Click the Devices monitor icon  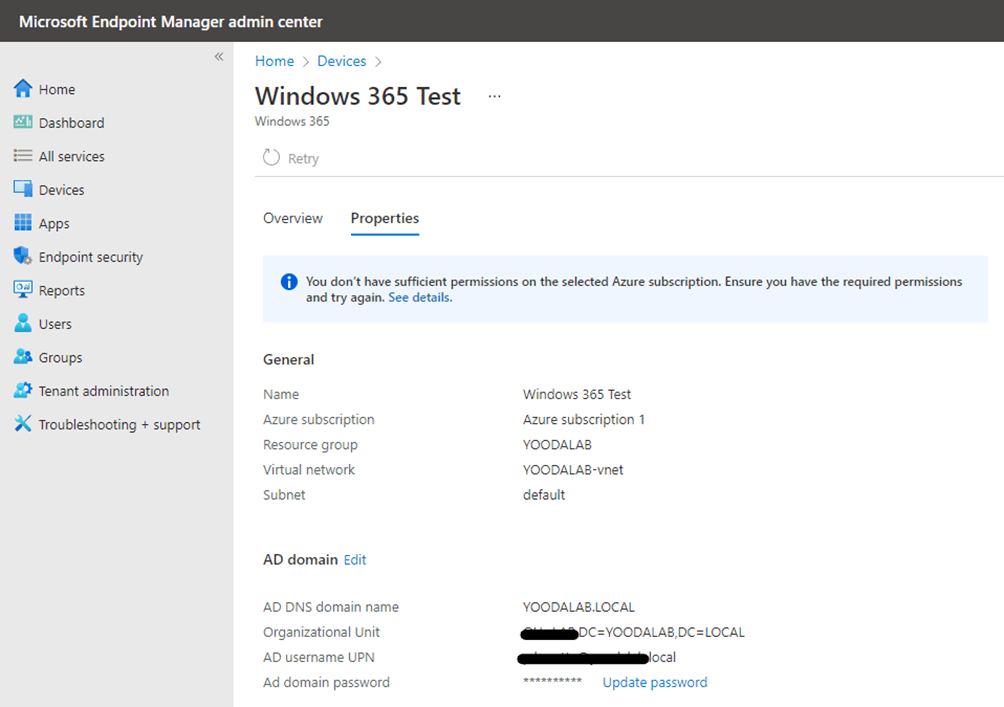(23, 189)
